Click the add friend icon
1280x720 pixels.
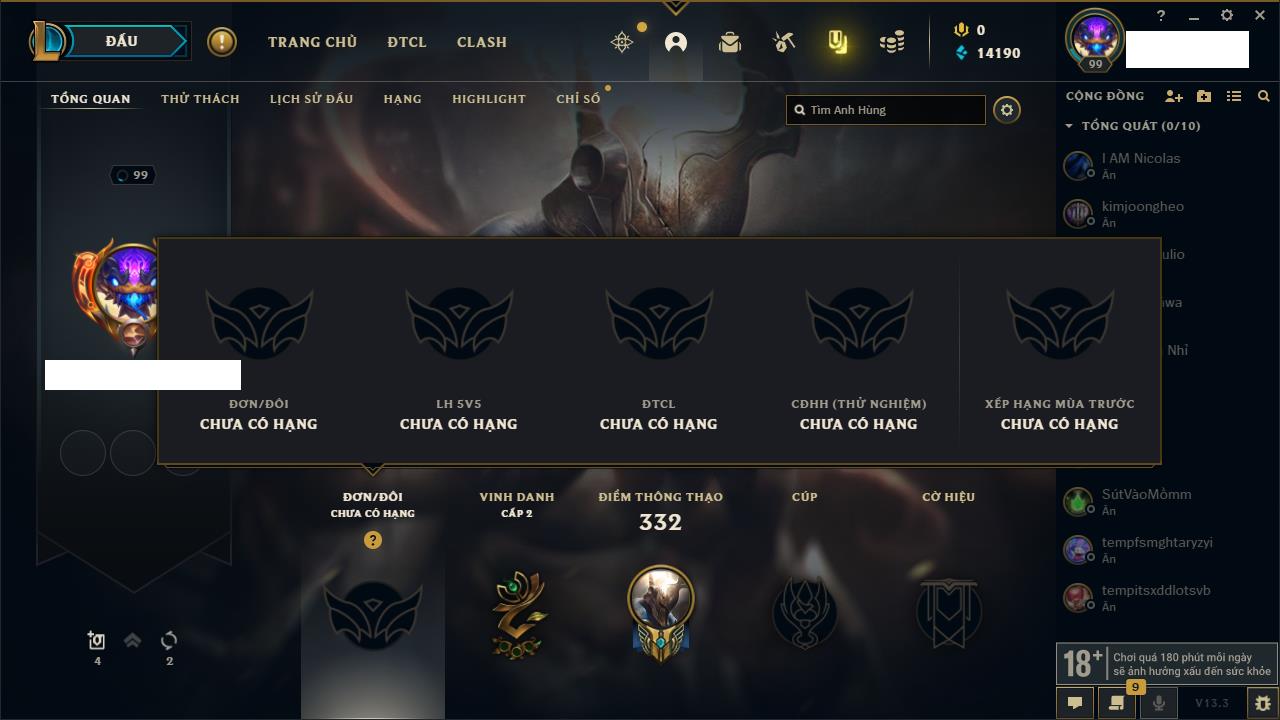click(1174, 96)
